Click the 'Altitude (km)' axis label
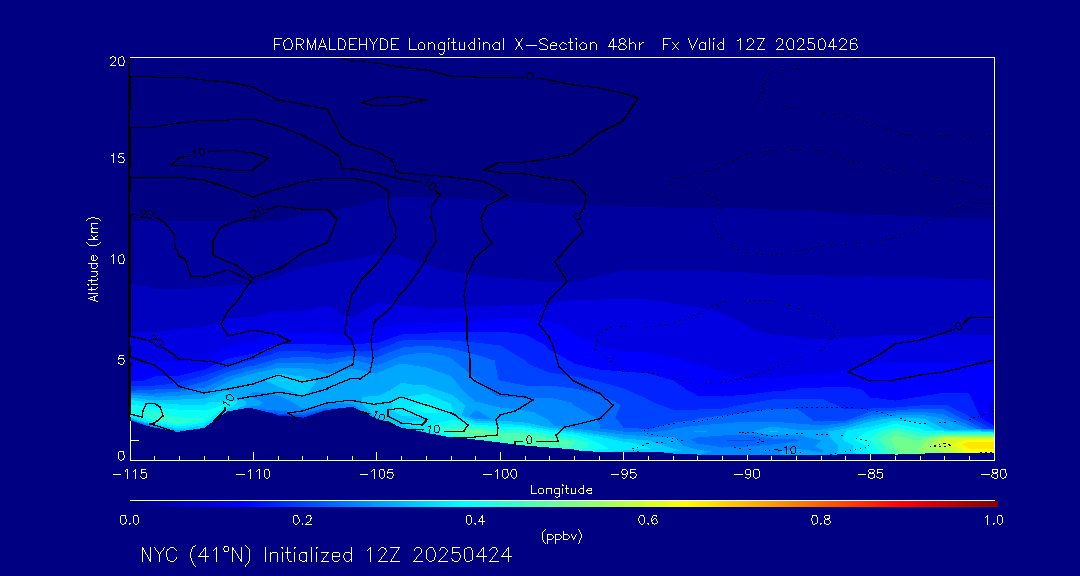 94,258
